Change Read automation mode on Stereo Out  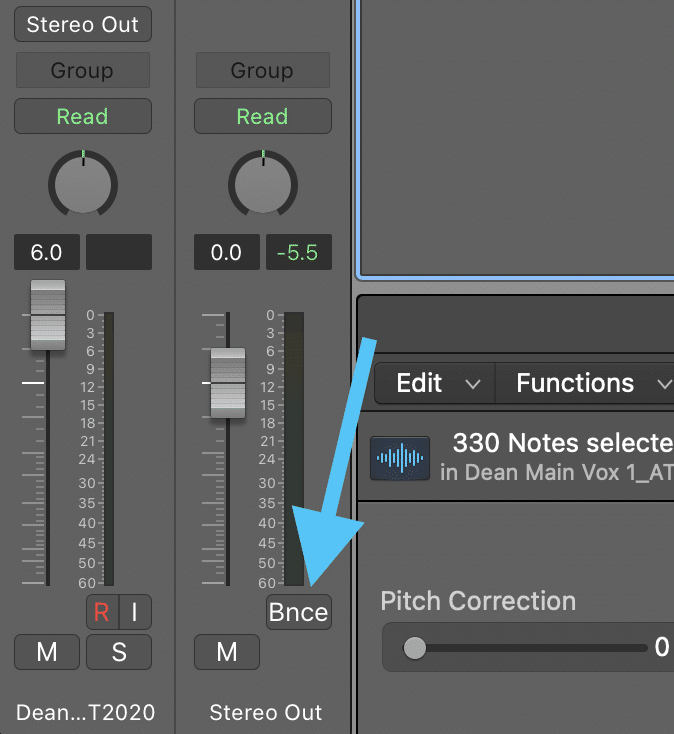click(263, 116)
